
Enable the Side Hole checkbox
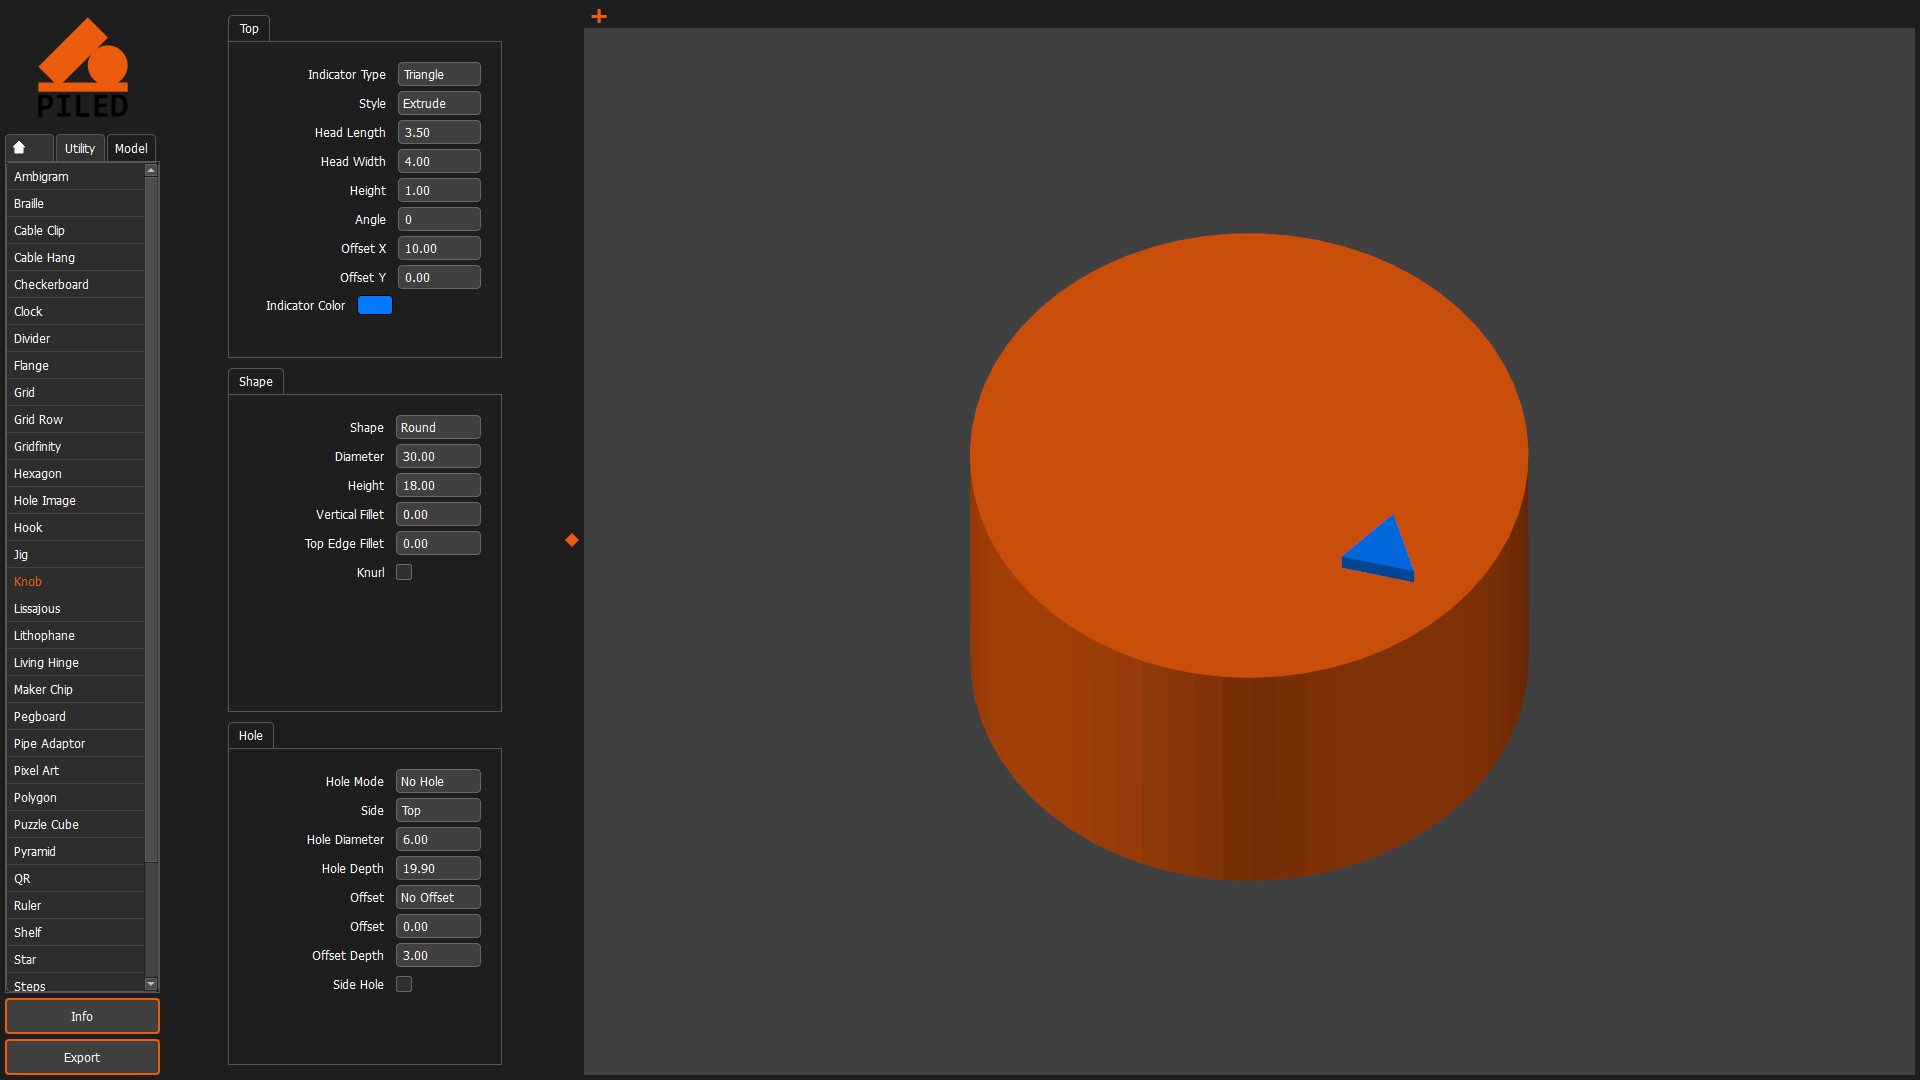tap(404, 984)
